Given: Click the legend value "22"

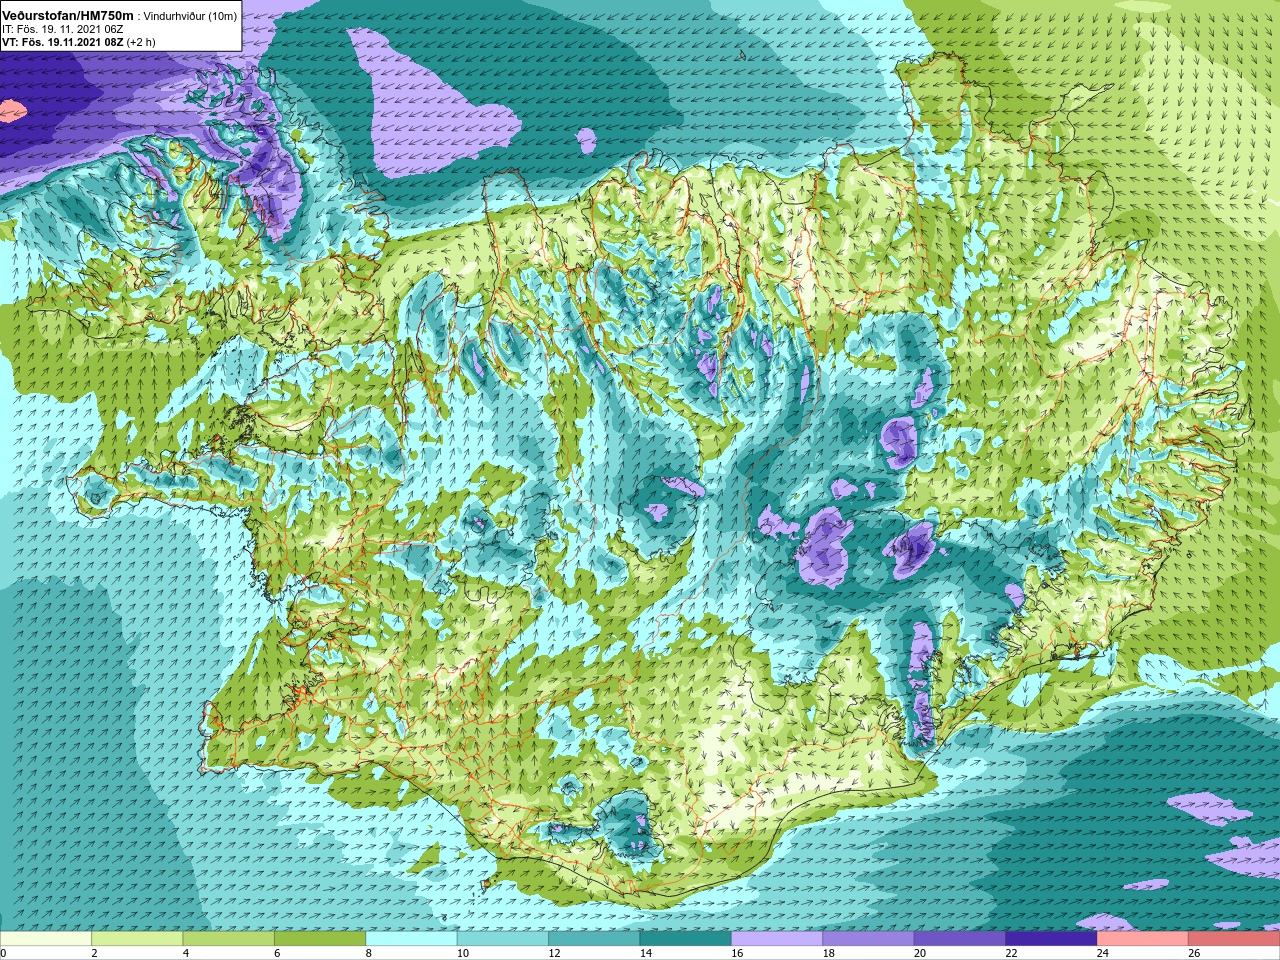Looking at the screenshot, I should point(1011,953).
